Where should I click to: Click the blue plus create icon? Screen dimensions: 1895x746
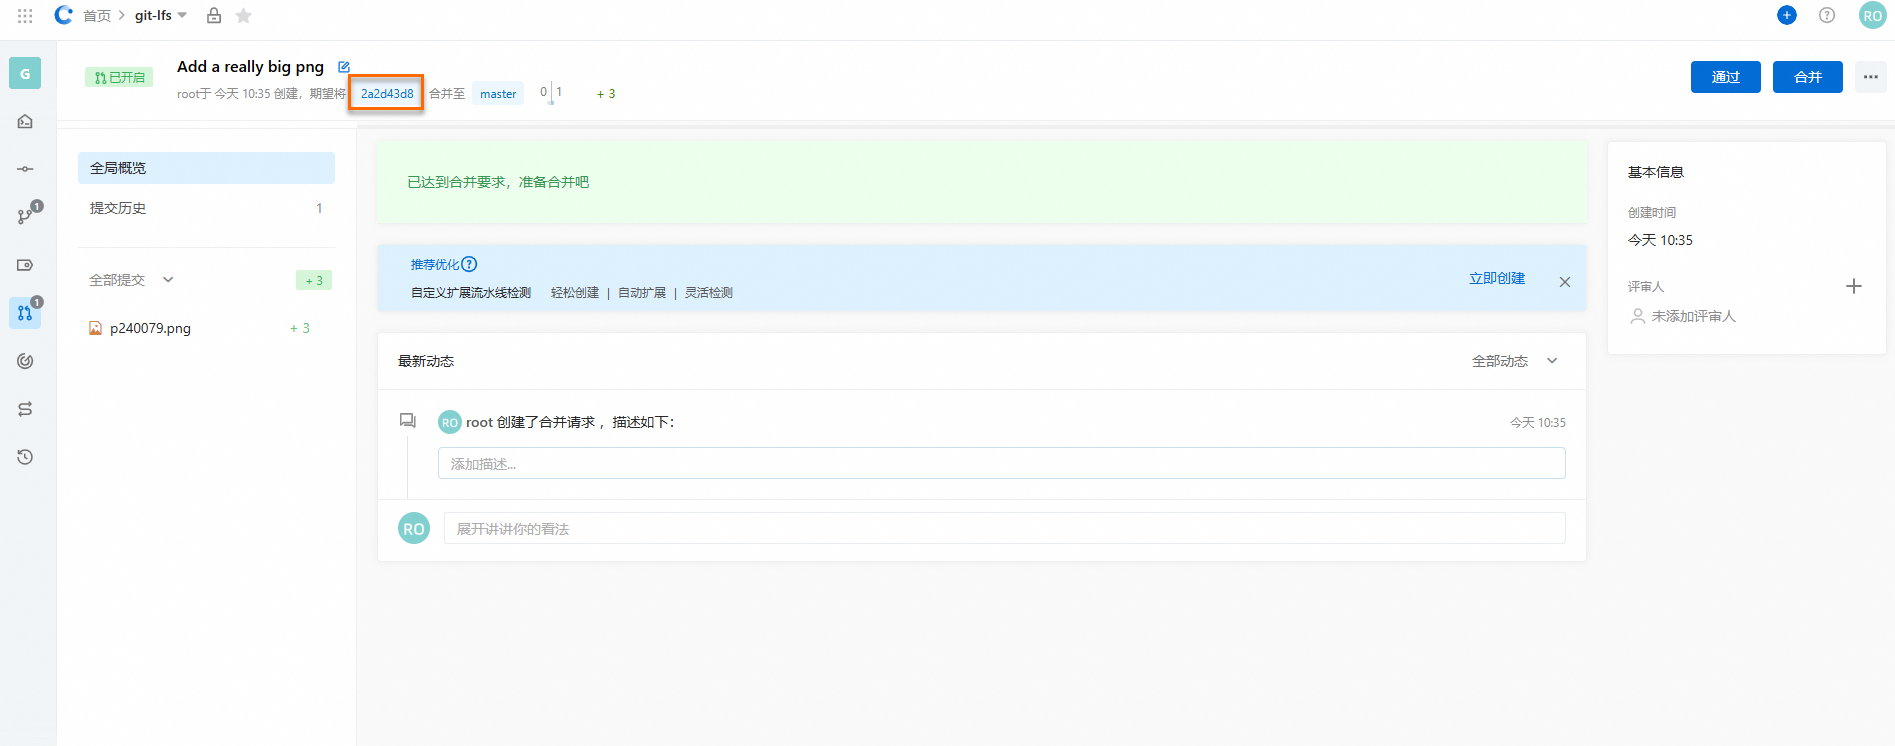pos(1787,15)
